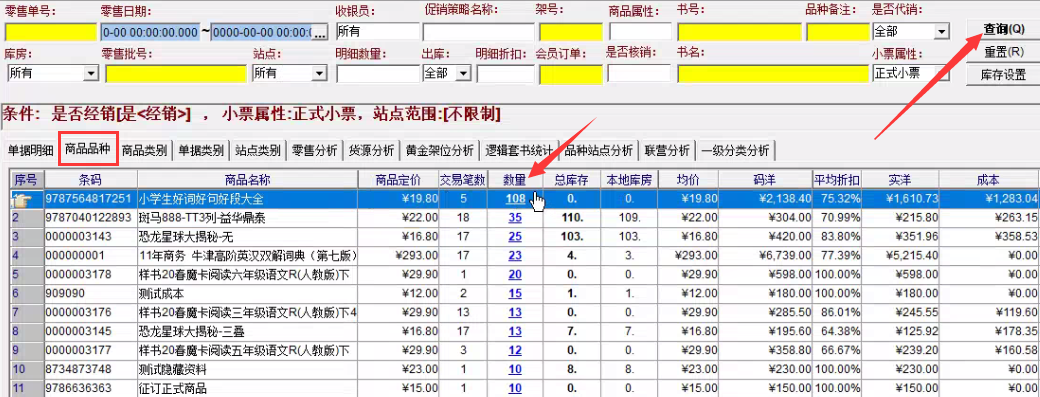1040x397 pixels.
Task: Open the 出库 dropdown selector
Action: (462, 74)
